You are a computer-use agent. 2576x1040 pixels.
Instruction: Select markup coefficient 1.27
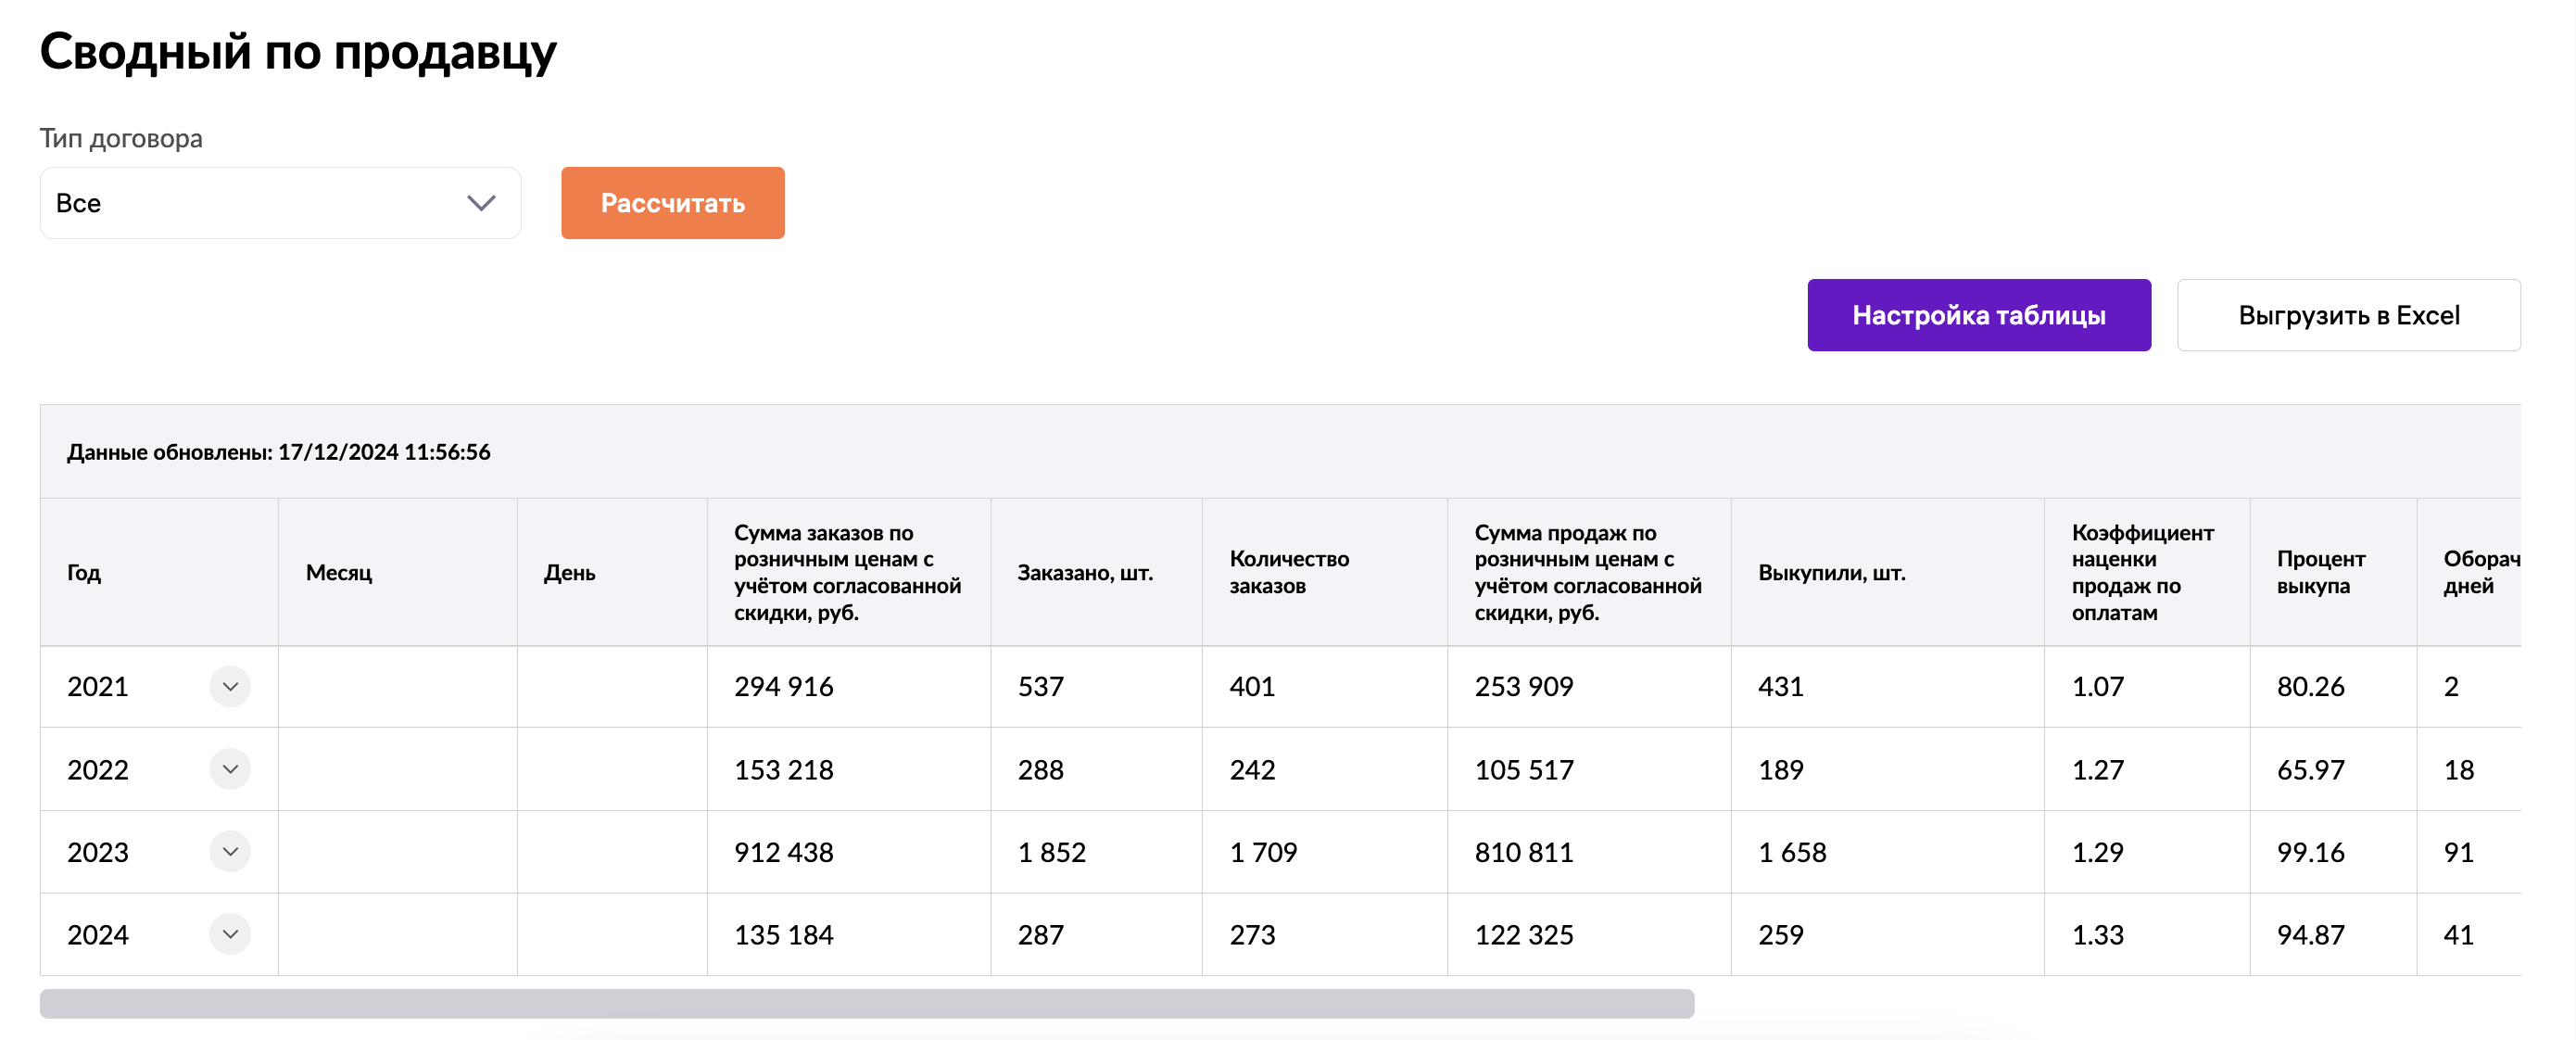[2098, 770]
